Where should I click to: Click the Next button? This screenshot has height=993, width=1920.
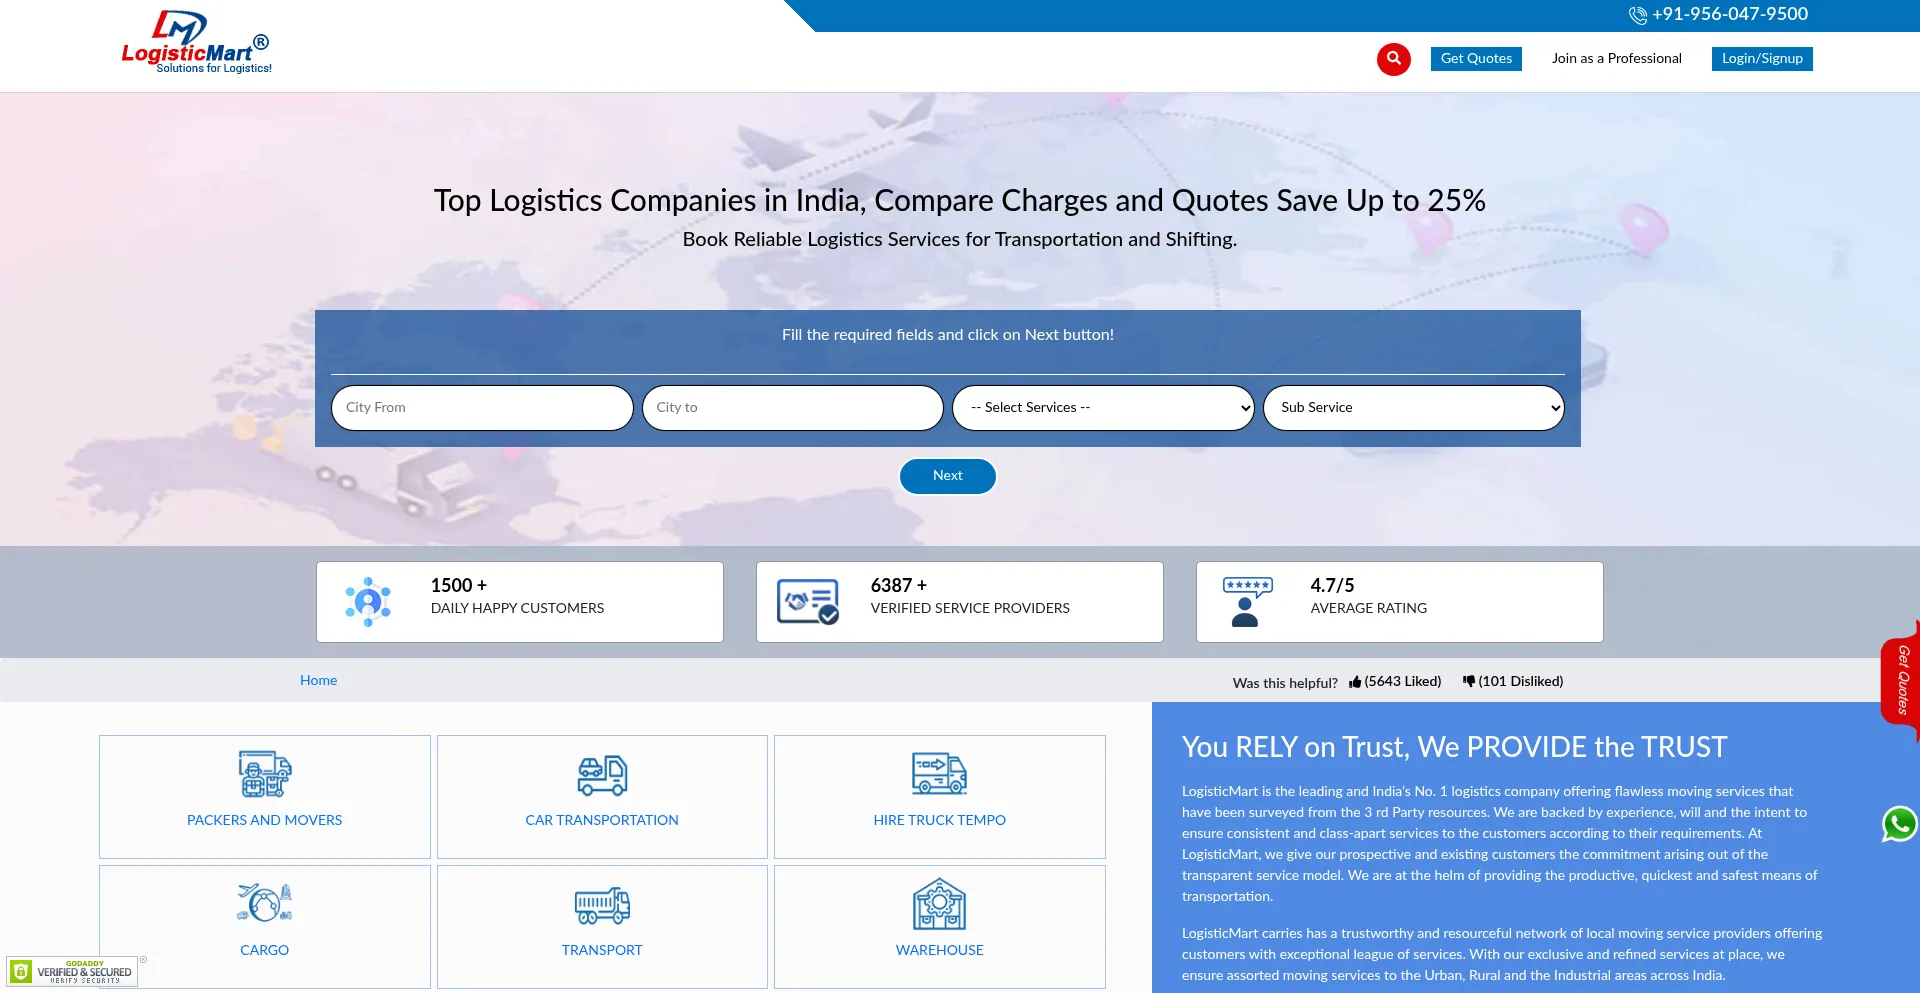pyautogui.click(x=948, y=476)
